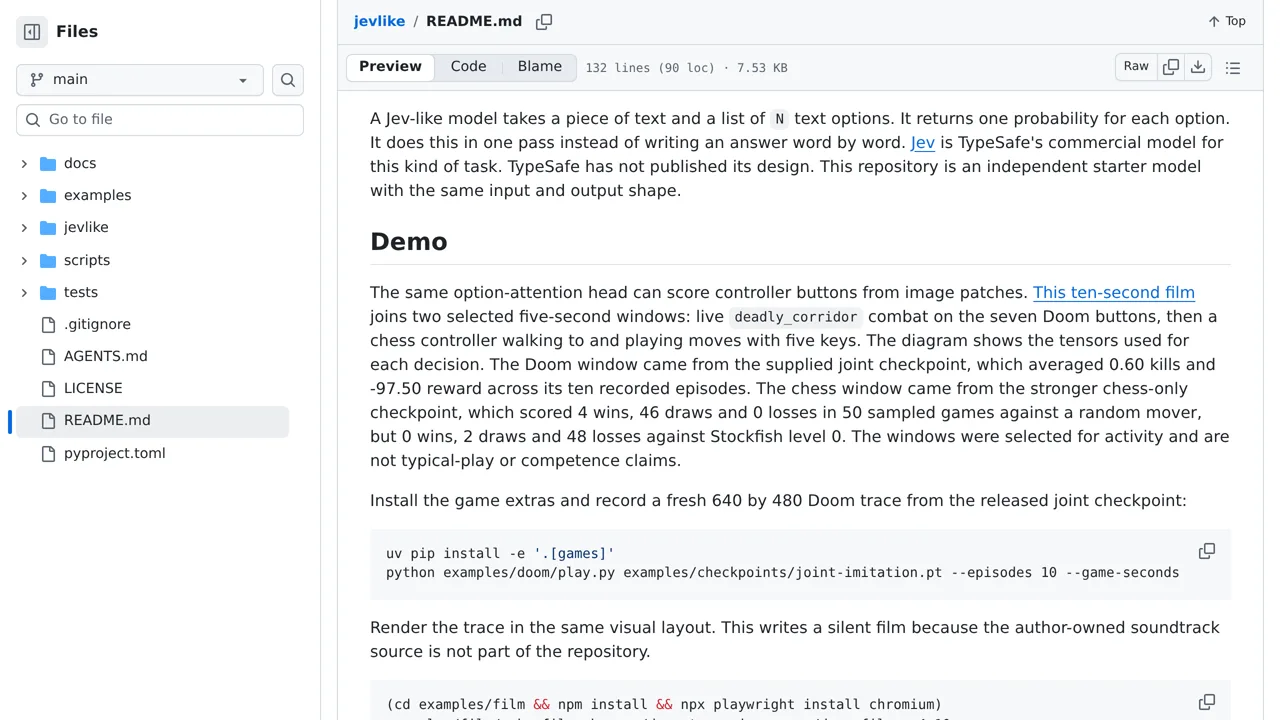Open the Raw file view
This screenshot has width=1280, height=720.
[x=1136, y=67]
